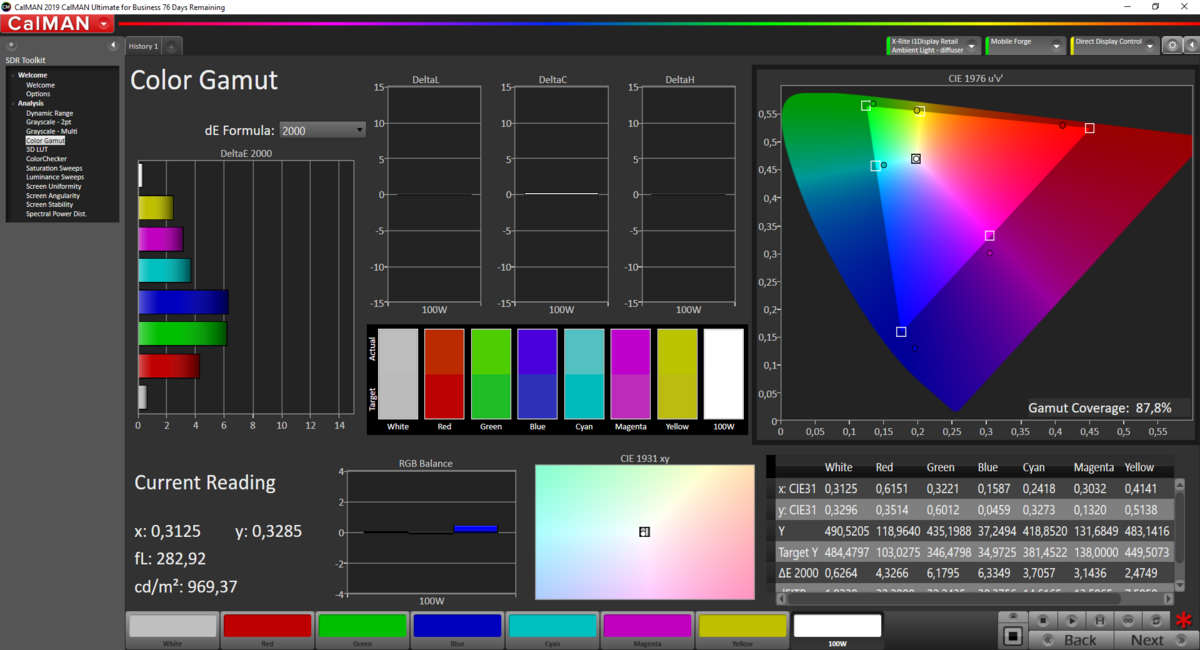1200x650 pixels.
Task: Go to Next workflow page
Action: [x=1156, y=640]
